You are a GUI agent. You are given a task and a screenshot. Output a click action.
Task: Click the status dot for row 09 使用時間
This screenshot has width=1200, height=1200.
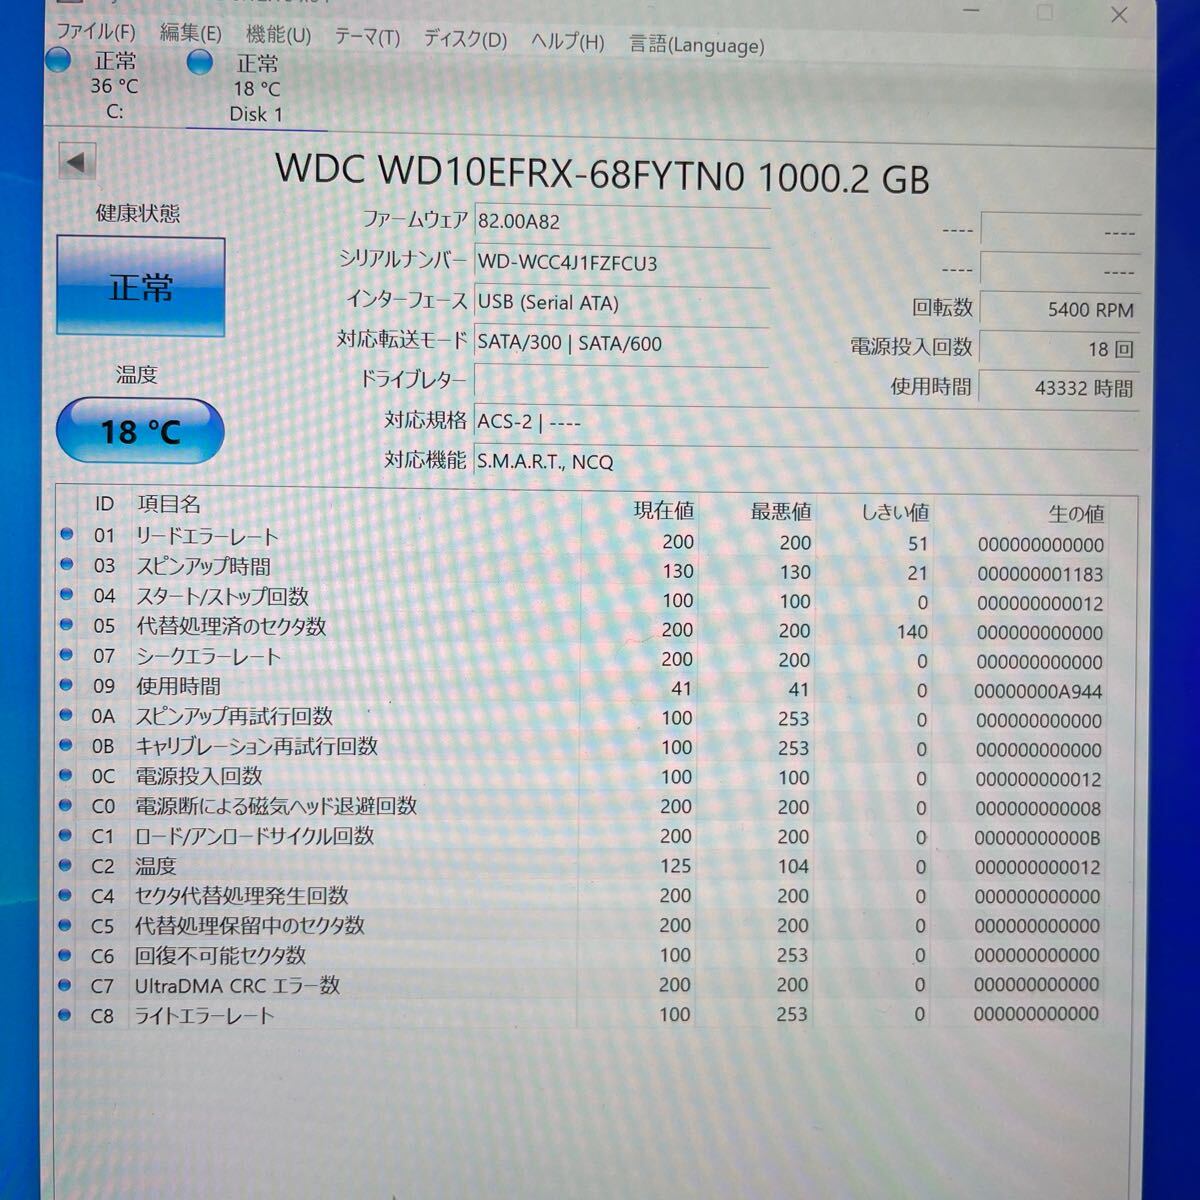coord(67,684)
